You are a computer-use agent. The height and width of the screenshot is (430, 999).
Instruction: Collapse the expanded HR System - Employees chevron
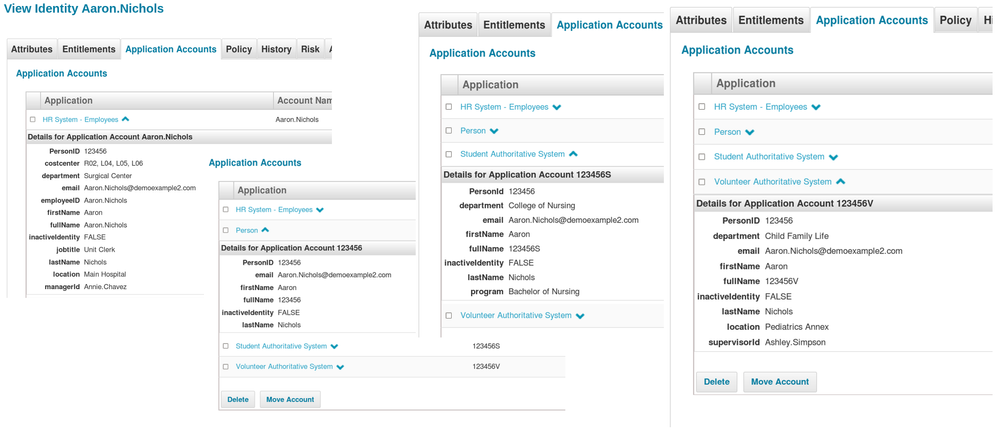(x=126, y=120)
